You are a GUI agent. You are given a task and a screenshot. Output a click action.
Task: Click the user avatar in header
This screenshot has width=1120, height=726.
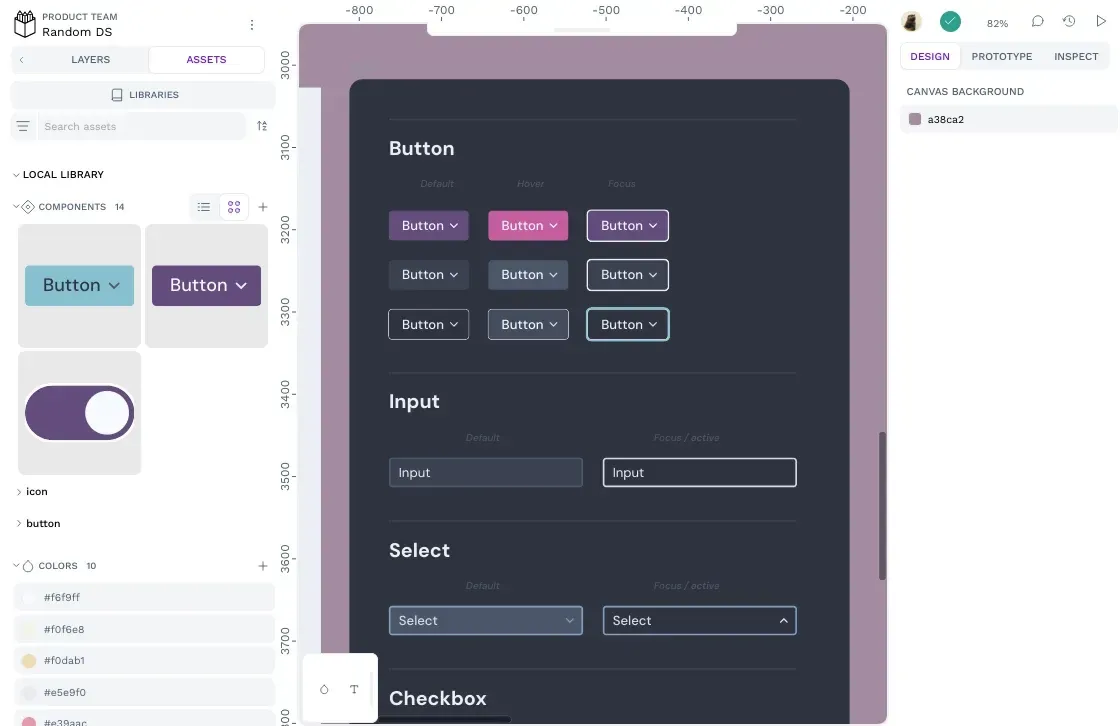pos(911,22)
